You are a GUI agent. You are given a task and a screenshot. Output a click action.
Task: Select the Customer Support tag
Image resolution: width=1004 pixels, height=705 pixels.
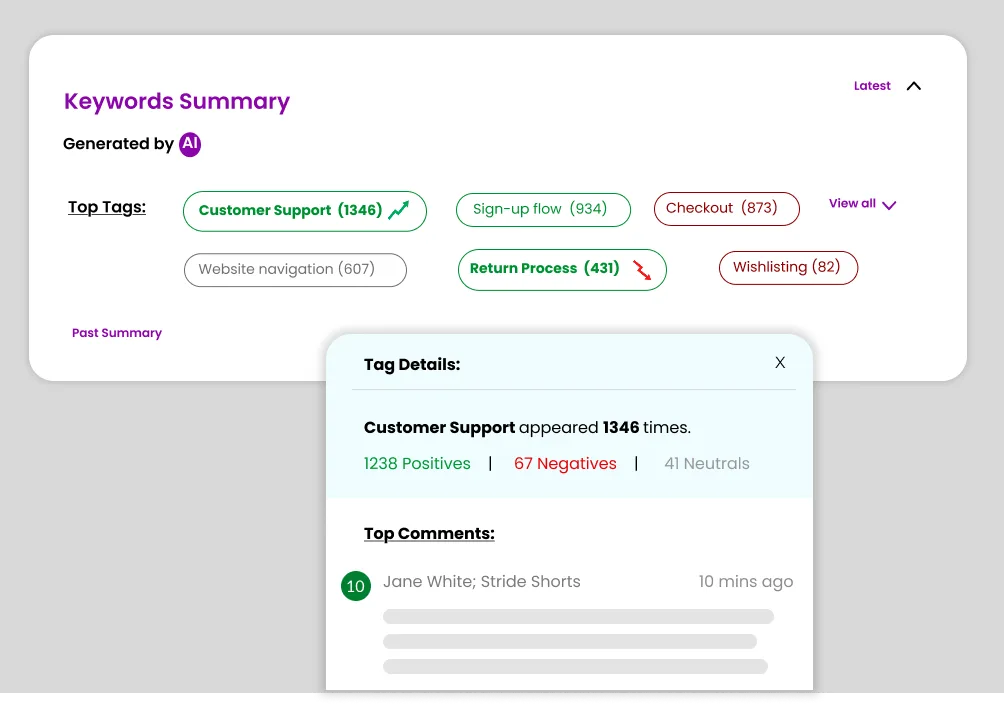tap(290, 211)
